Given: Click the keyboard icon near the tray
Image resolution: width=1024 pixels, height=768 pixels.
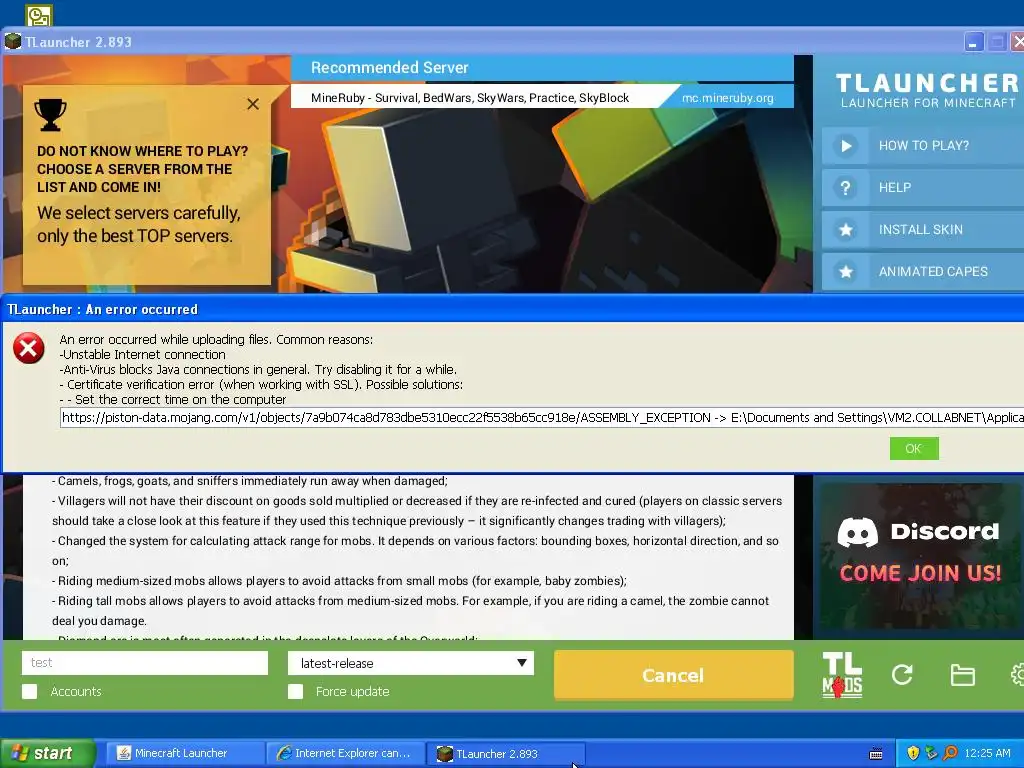Looking at the screenshot, I should pos(876,754).
